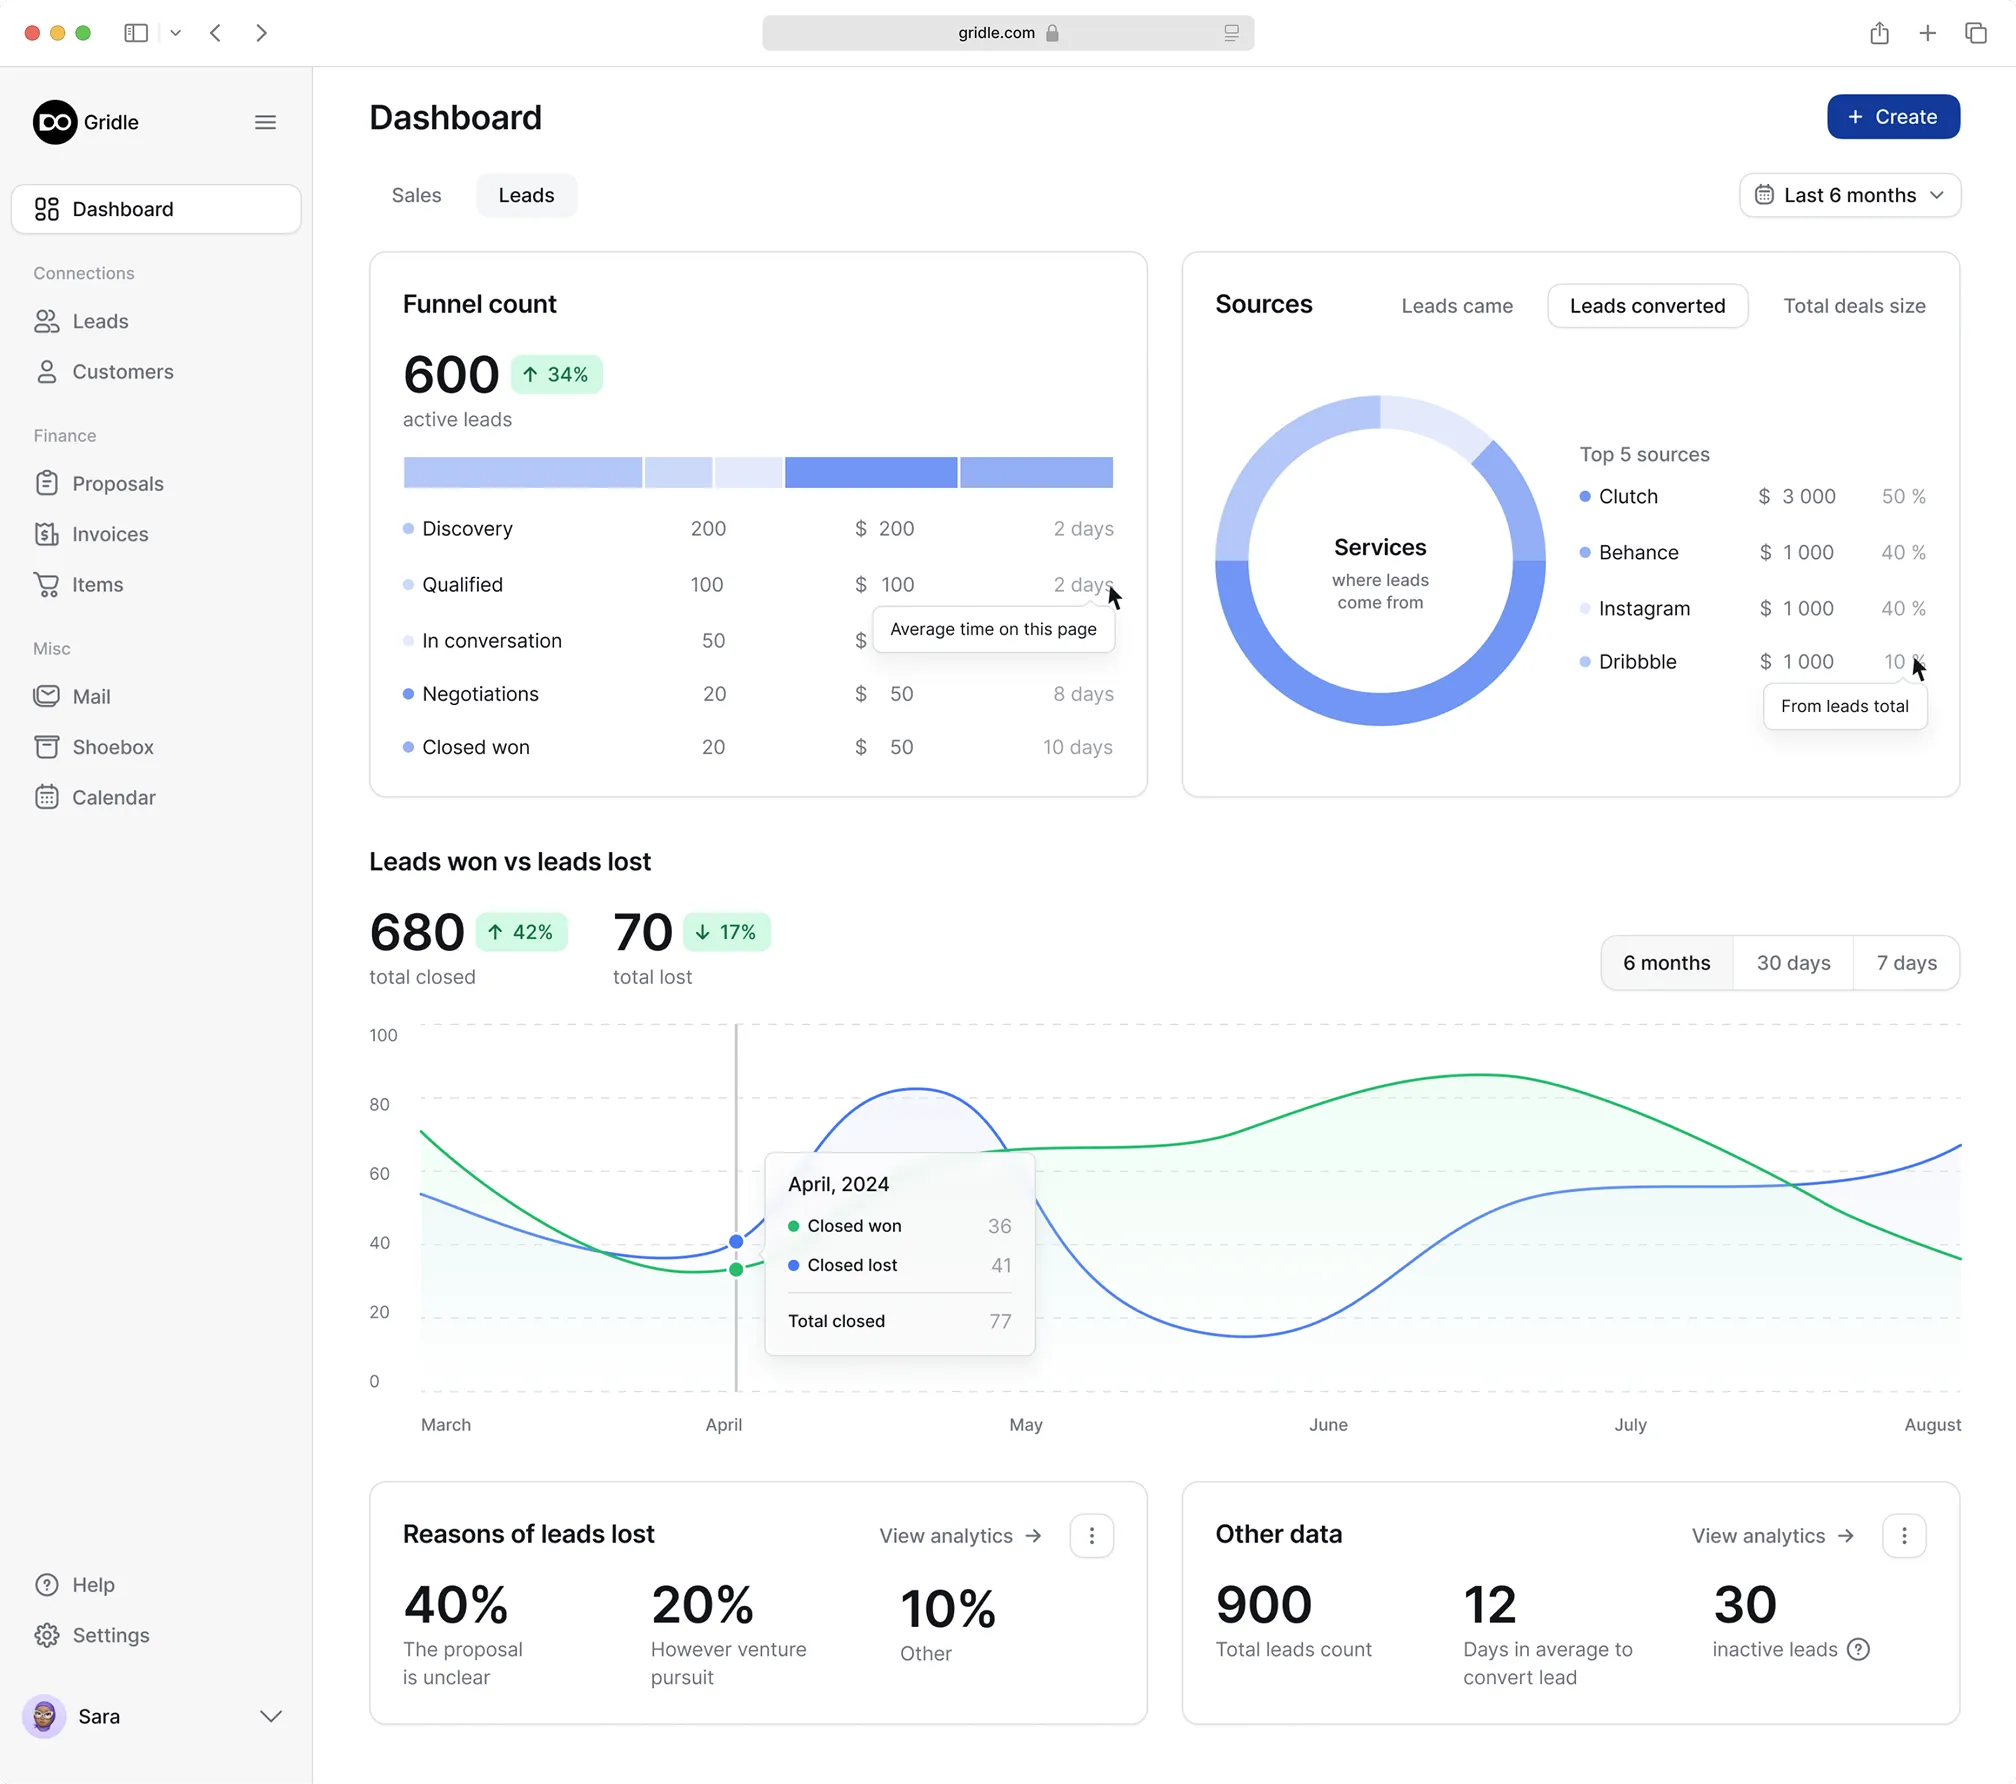Click Safari share icon
The width and height of the screenshot is (2016, 1784).
[x=1879, y=33]
